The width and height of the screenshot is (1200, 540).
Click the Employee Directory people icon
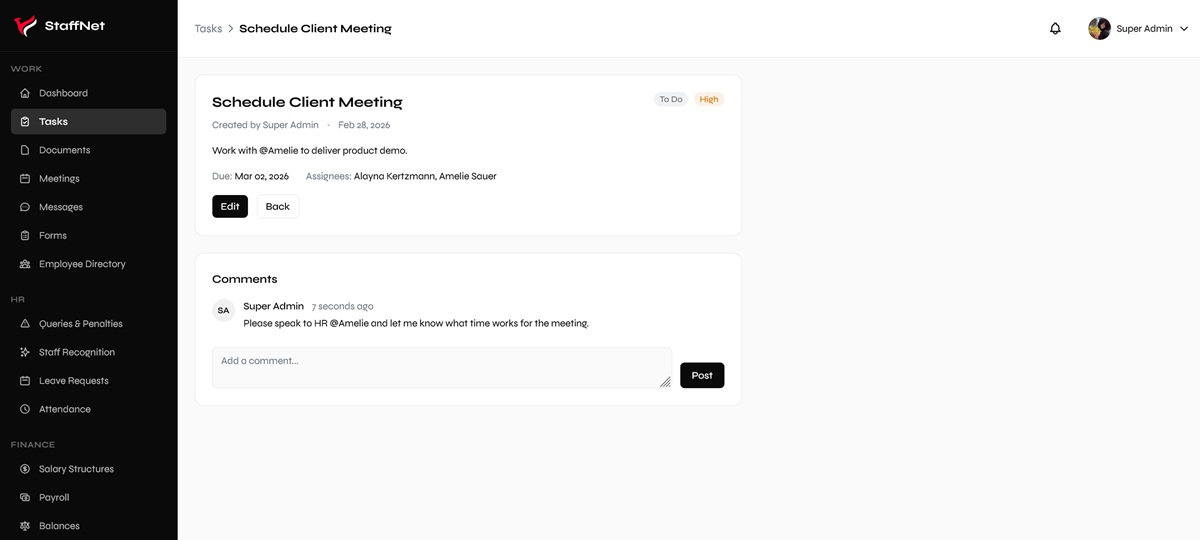pyautogui.click(x=25, y=264)
